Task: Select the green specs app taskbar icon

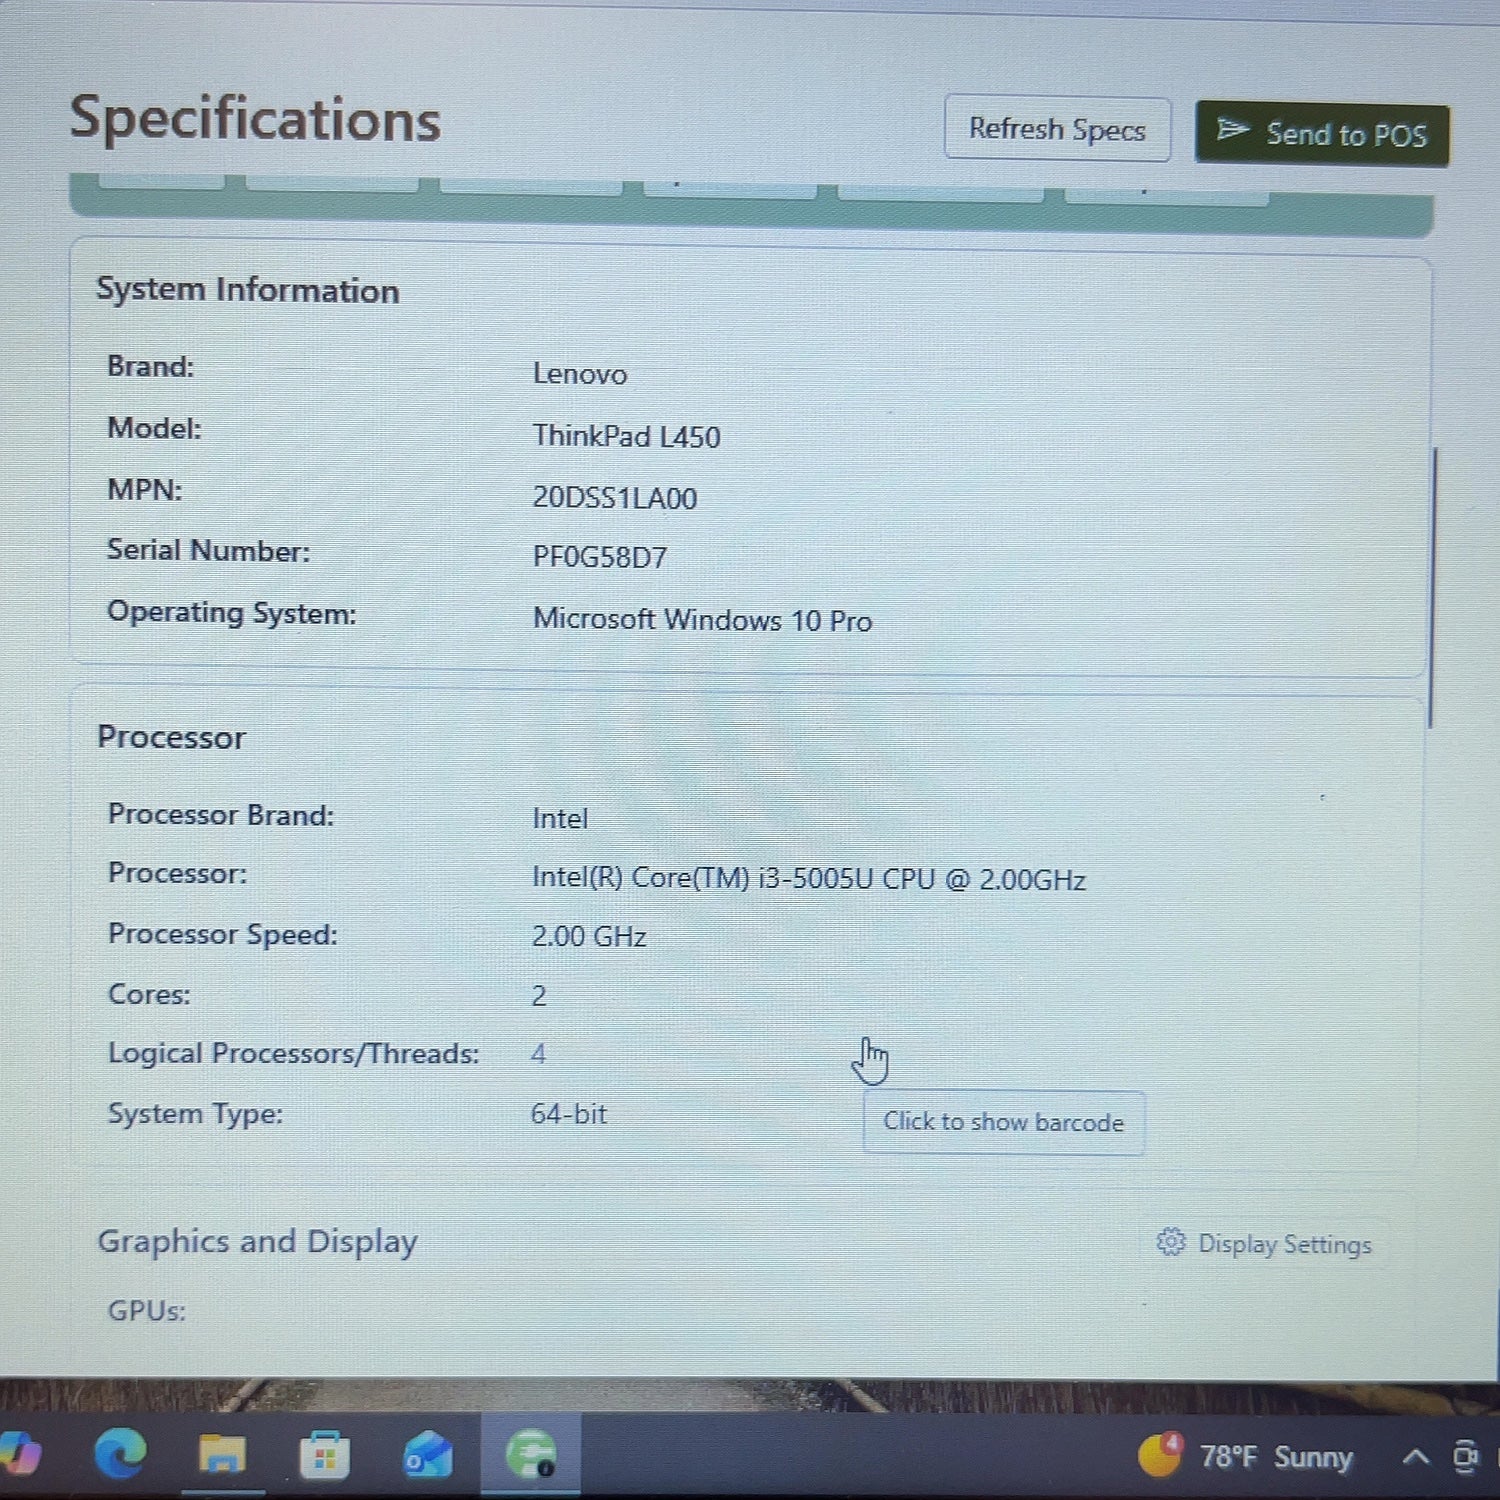Action: [x=531, y=1454]
